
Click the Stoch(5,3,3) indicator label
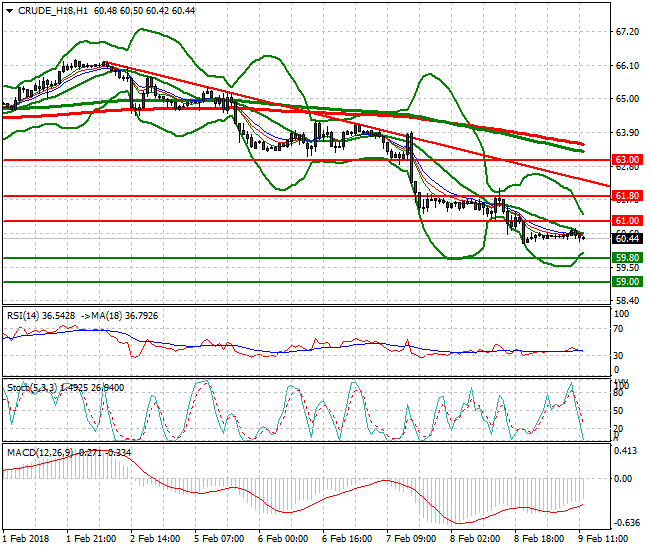pyautogui.click(x=32, y=388)
